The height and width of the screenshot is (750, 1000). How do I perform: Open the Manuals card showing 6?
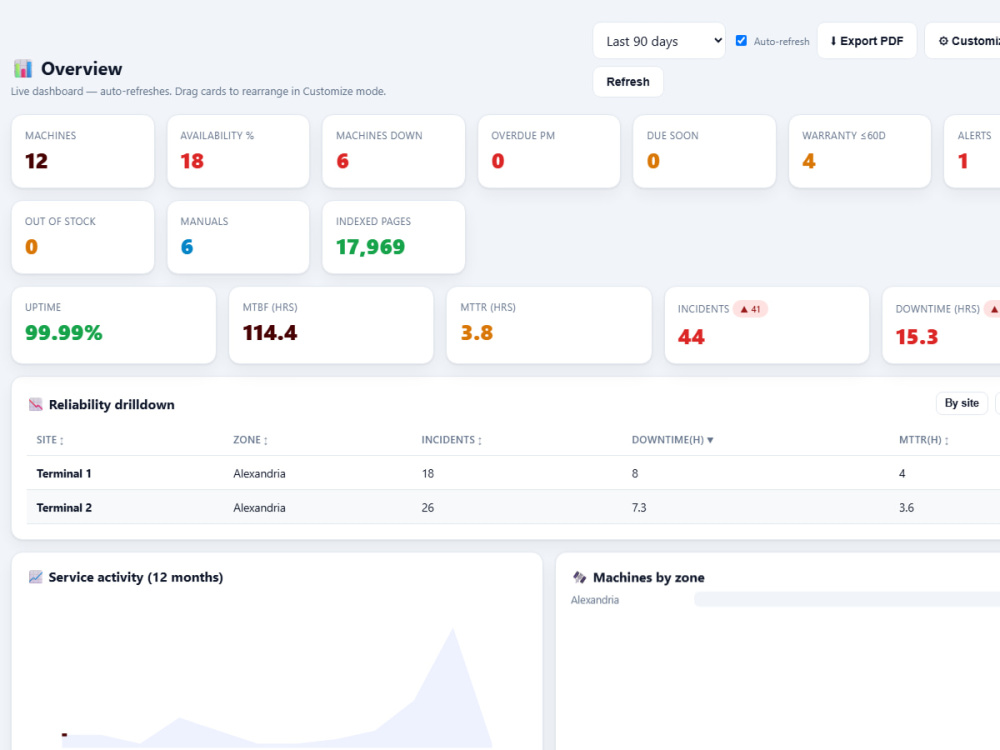[238, 237]
